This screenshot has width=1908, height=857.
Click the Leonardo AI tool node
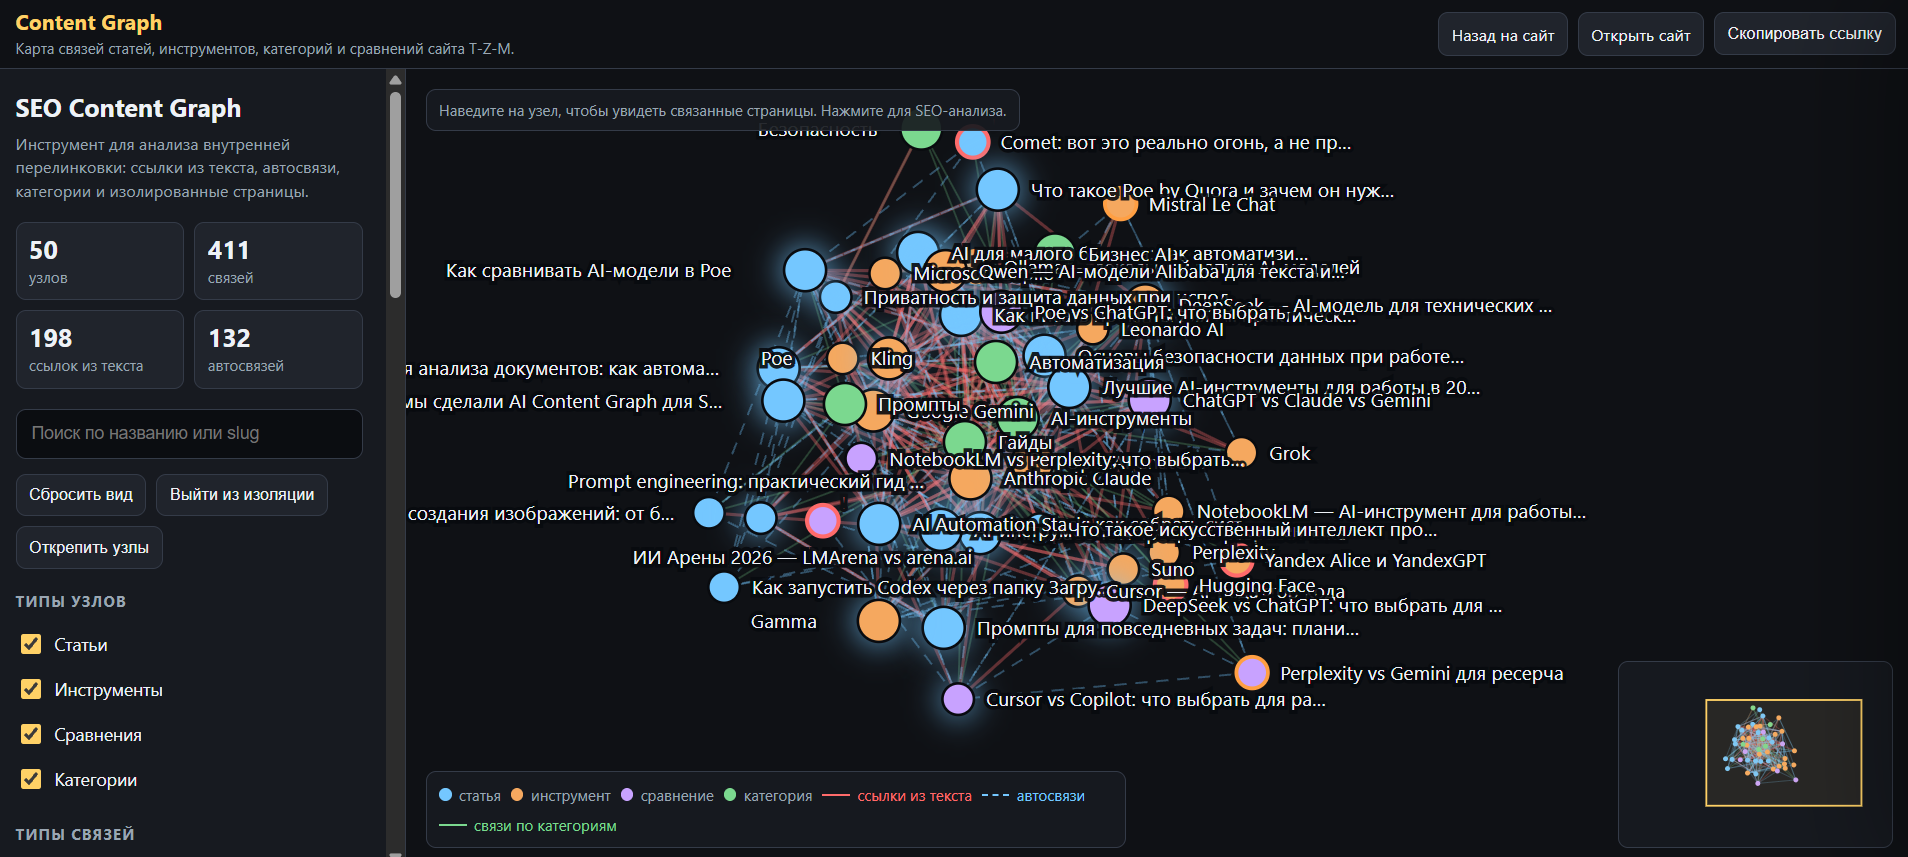coord(1093,329)
